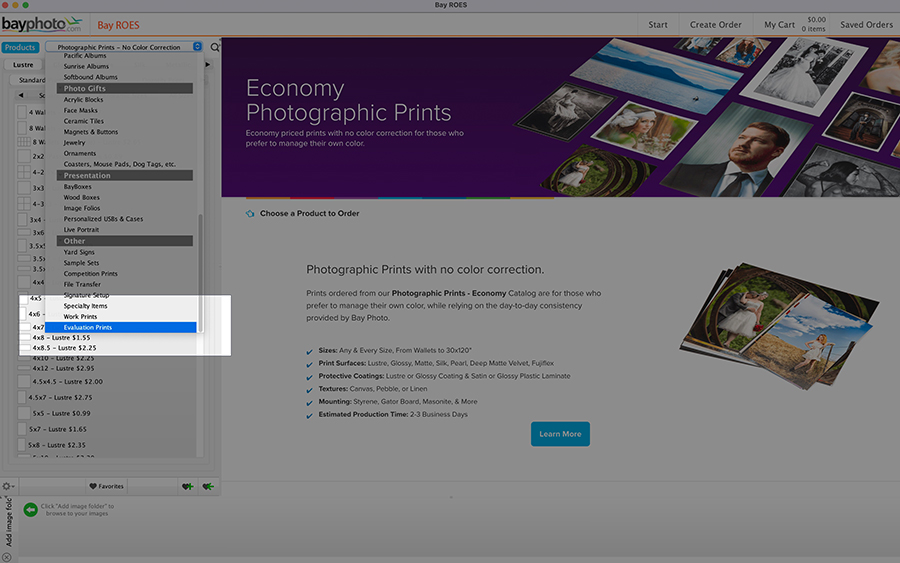Close the image folder panel with X icon

[6, 557]
